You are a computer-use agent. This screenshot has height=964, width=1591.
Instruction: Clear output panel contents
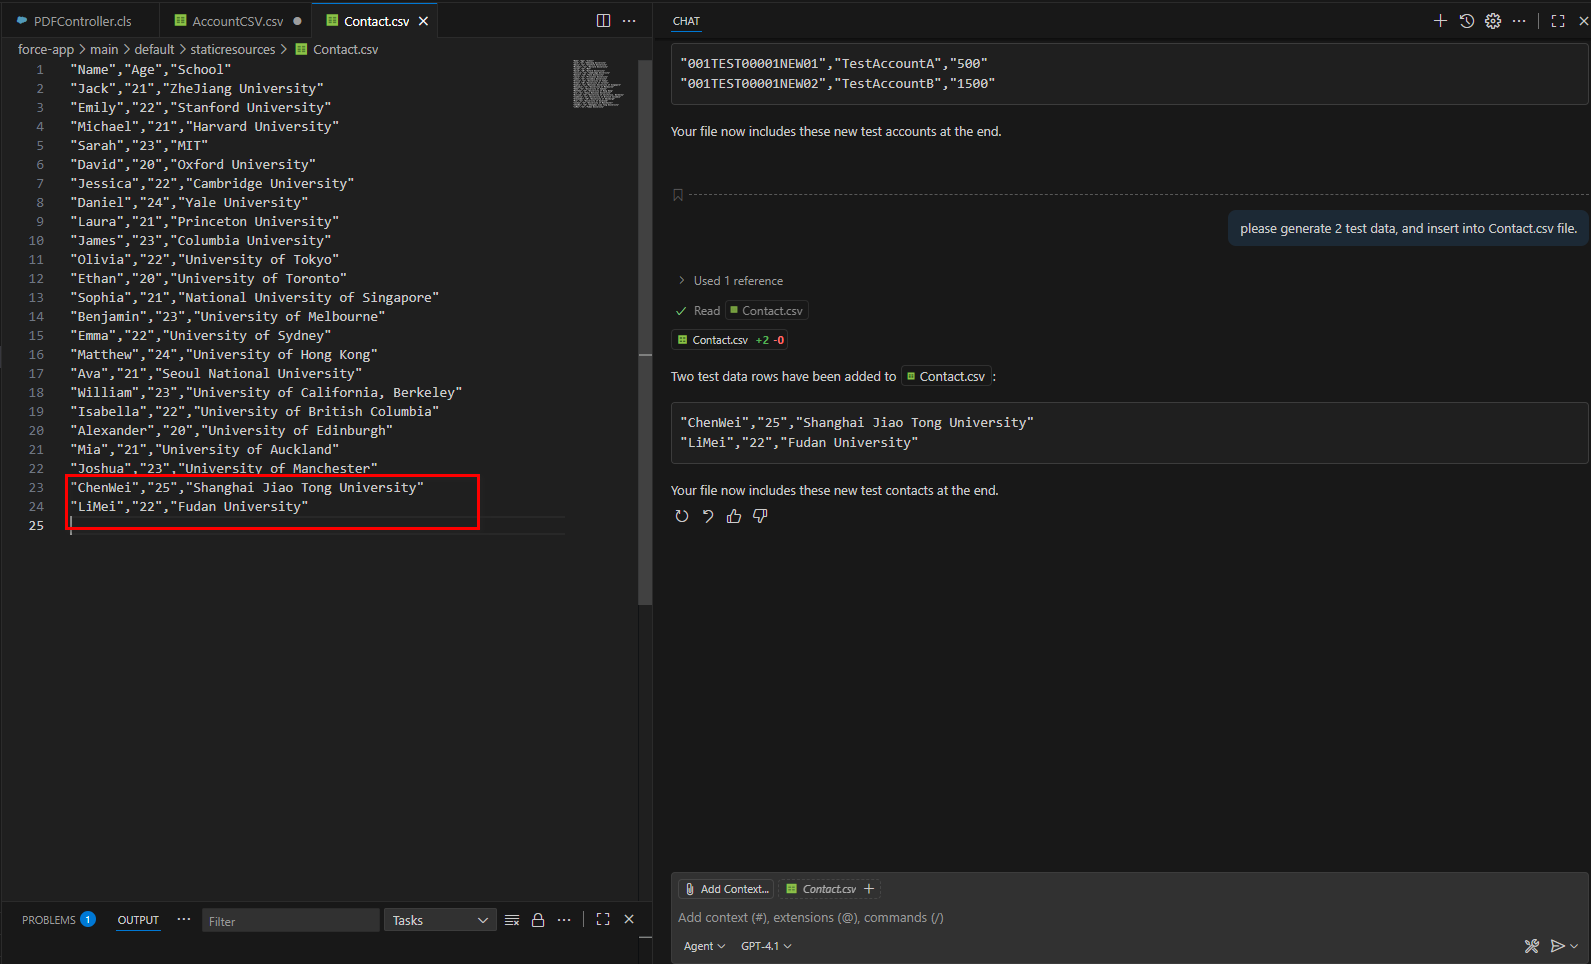pyautogui.click(x=512, y=920)
